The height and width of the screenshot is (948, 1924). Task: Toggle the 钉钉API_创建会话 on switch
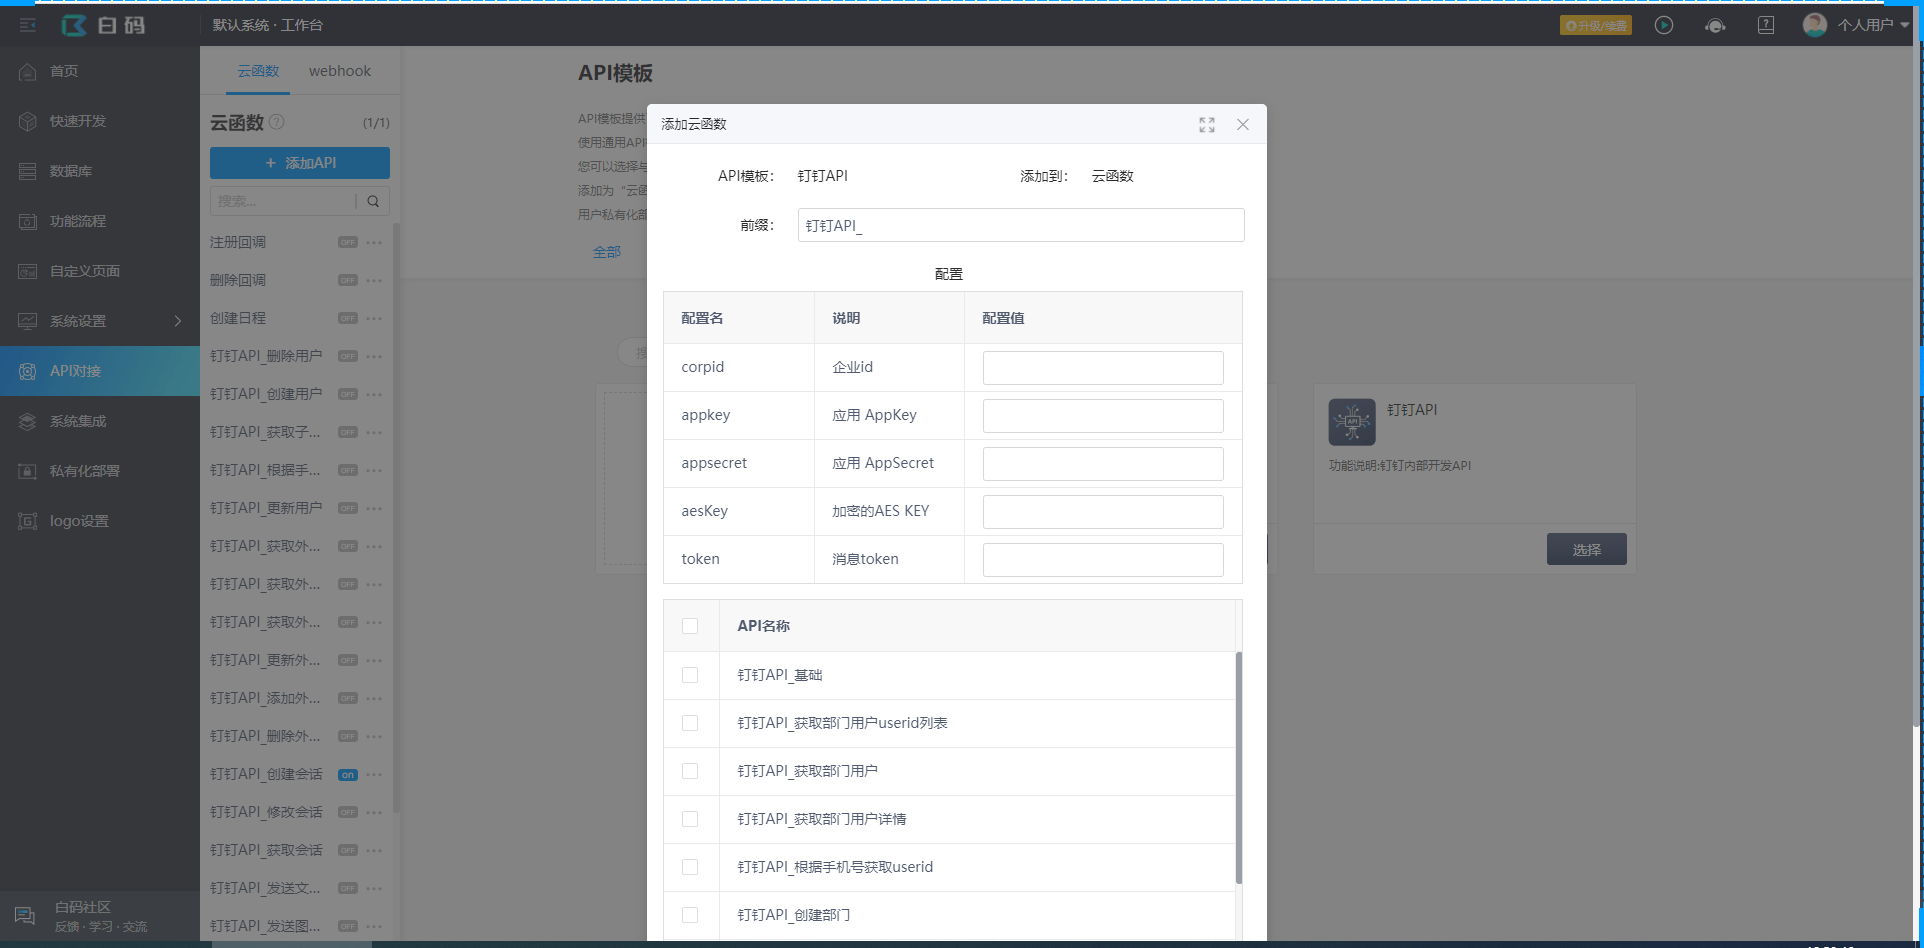click(x=347, y=775)
